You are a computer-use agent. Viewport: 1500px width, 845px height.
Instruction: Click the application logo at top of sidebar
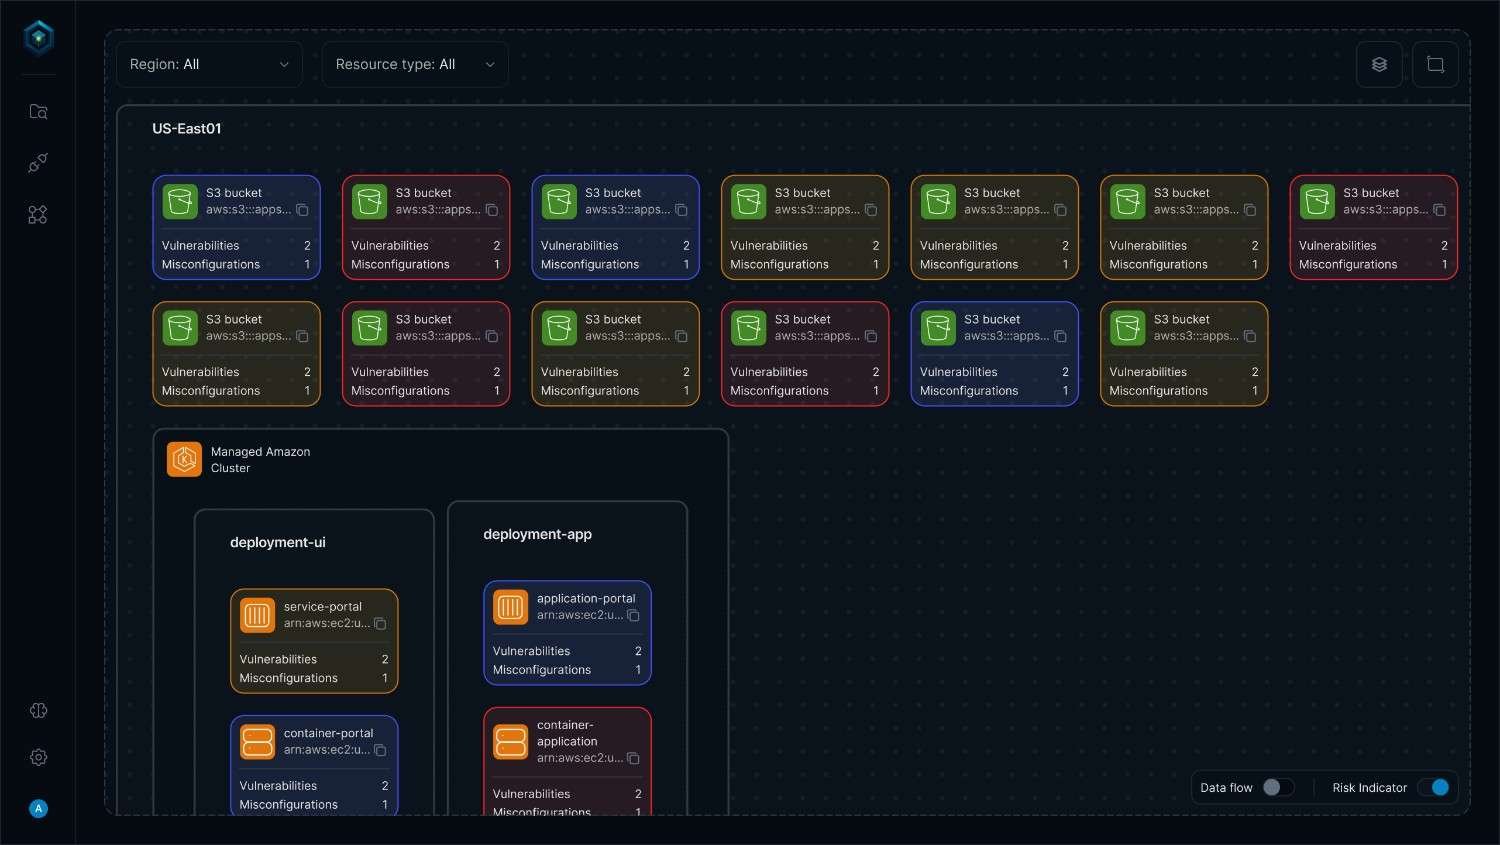click(38, 37)
